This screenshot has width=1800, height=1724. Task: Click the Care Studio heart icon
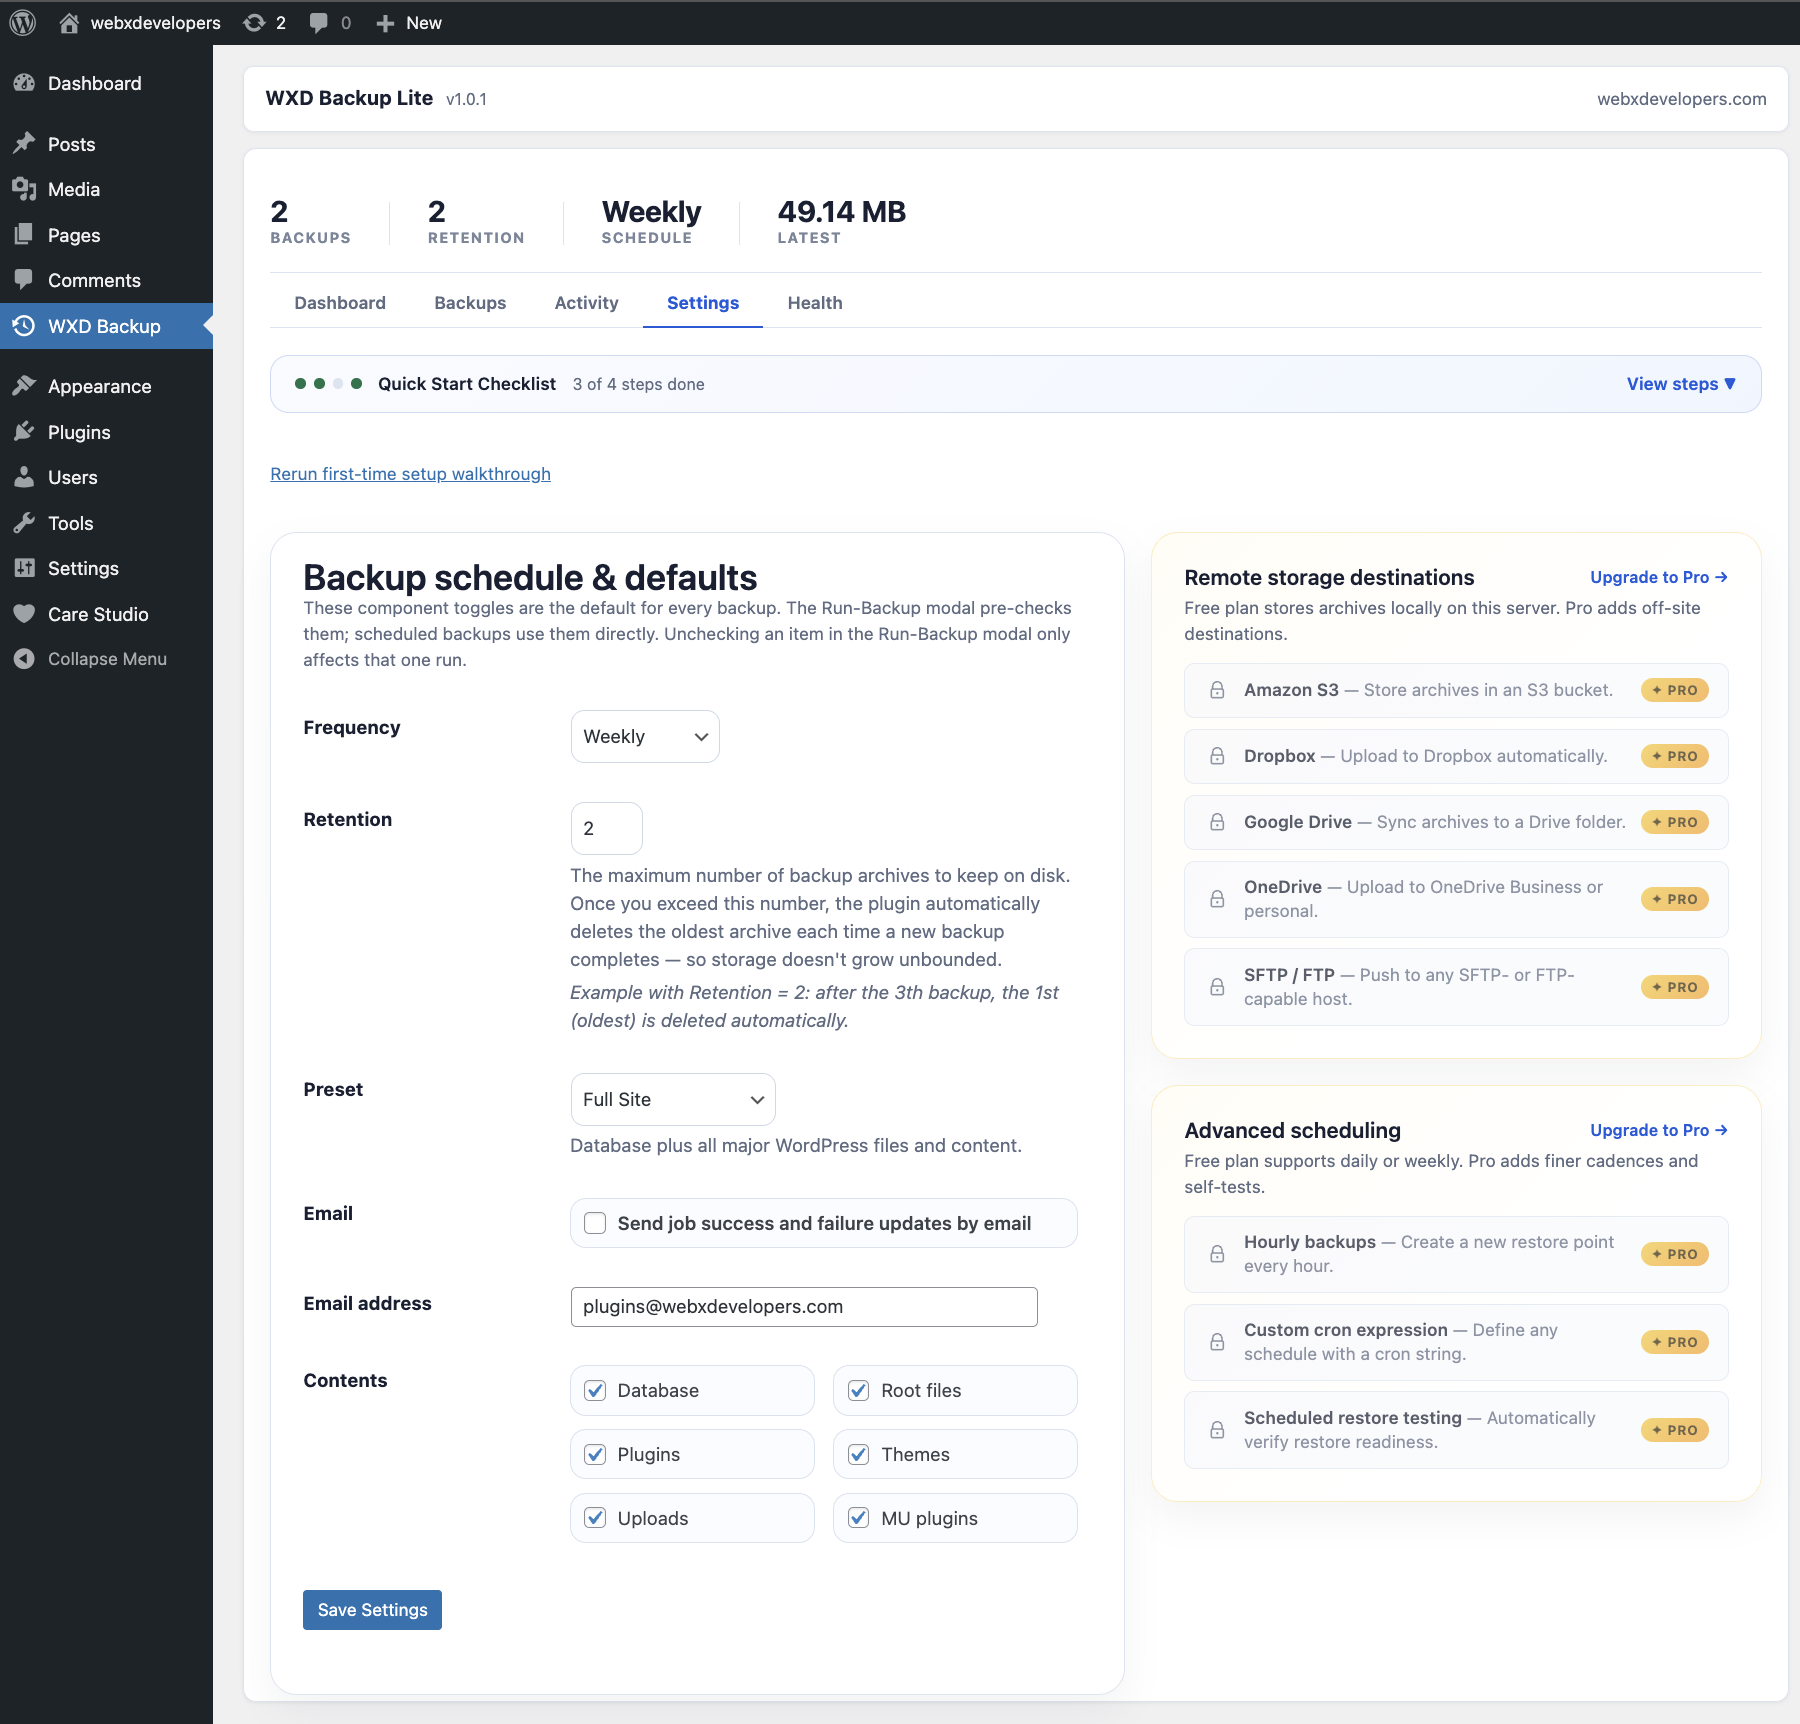pos(25,614)
